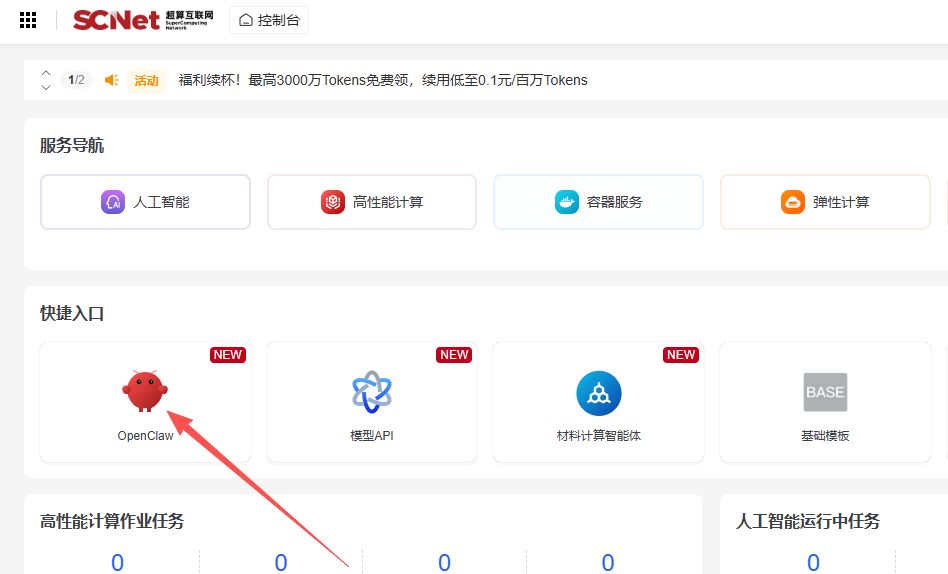948x574 pixels.
Task: Open 容器服务 Docker whale icon
Action: [x=567, y=202]
